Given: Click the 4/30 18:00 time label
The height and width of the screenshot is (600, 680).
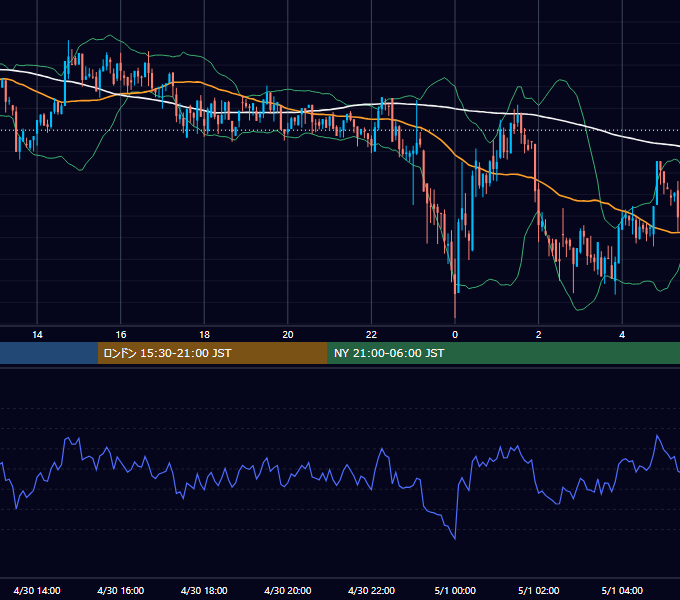Looking at the screenshot, I should [204, 590].
